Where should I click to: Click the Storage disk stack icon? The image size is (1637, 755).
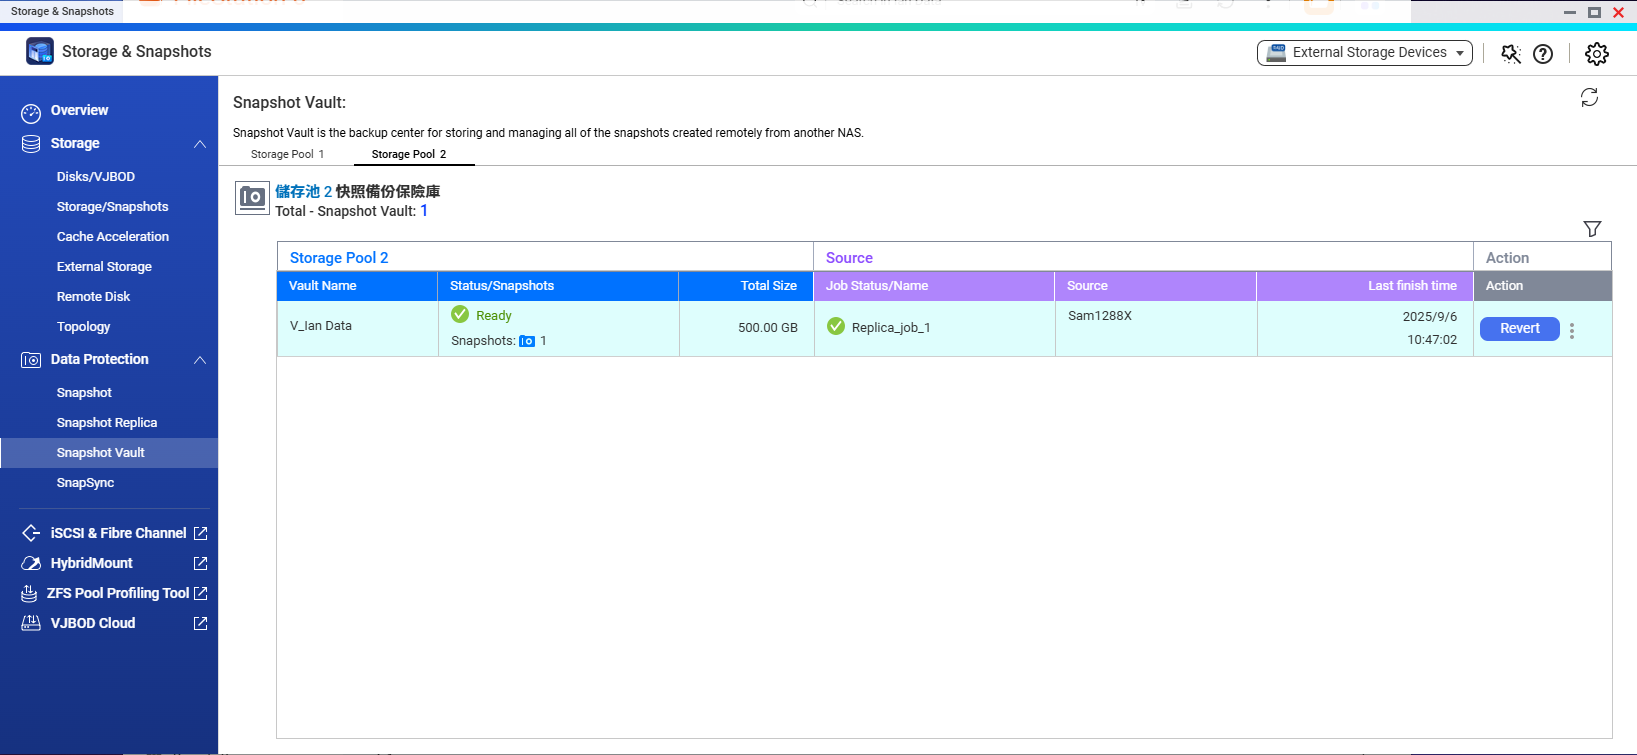(31, 144)
